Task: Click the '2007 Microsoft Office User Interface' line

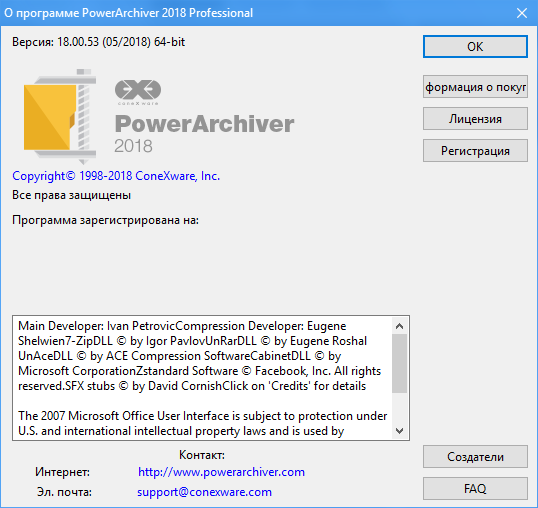Action: [203, 416]
